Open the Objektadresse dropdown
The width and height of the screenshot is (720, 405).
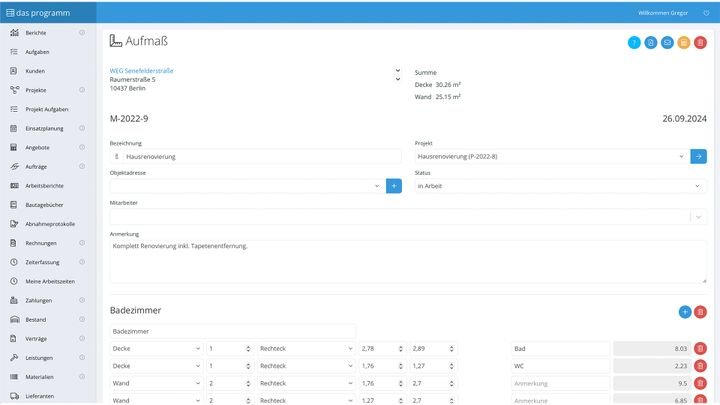[245, 186]
